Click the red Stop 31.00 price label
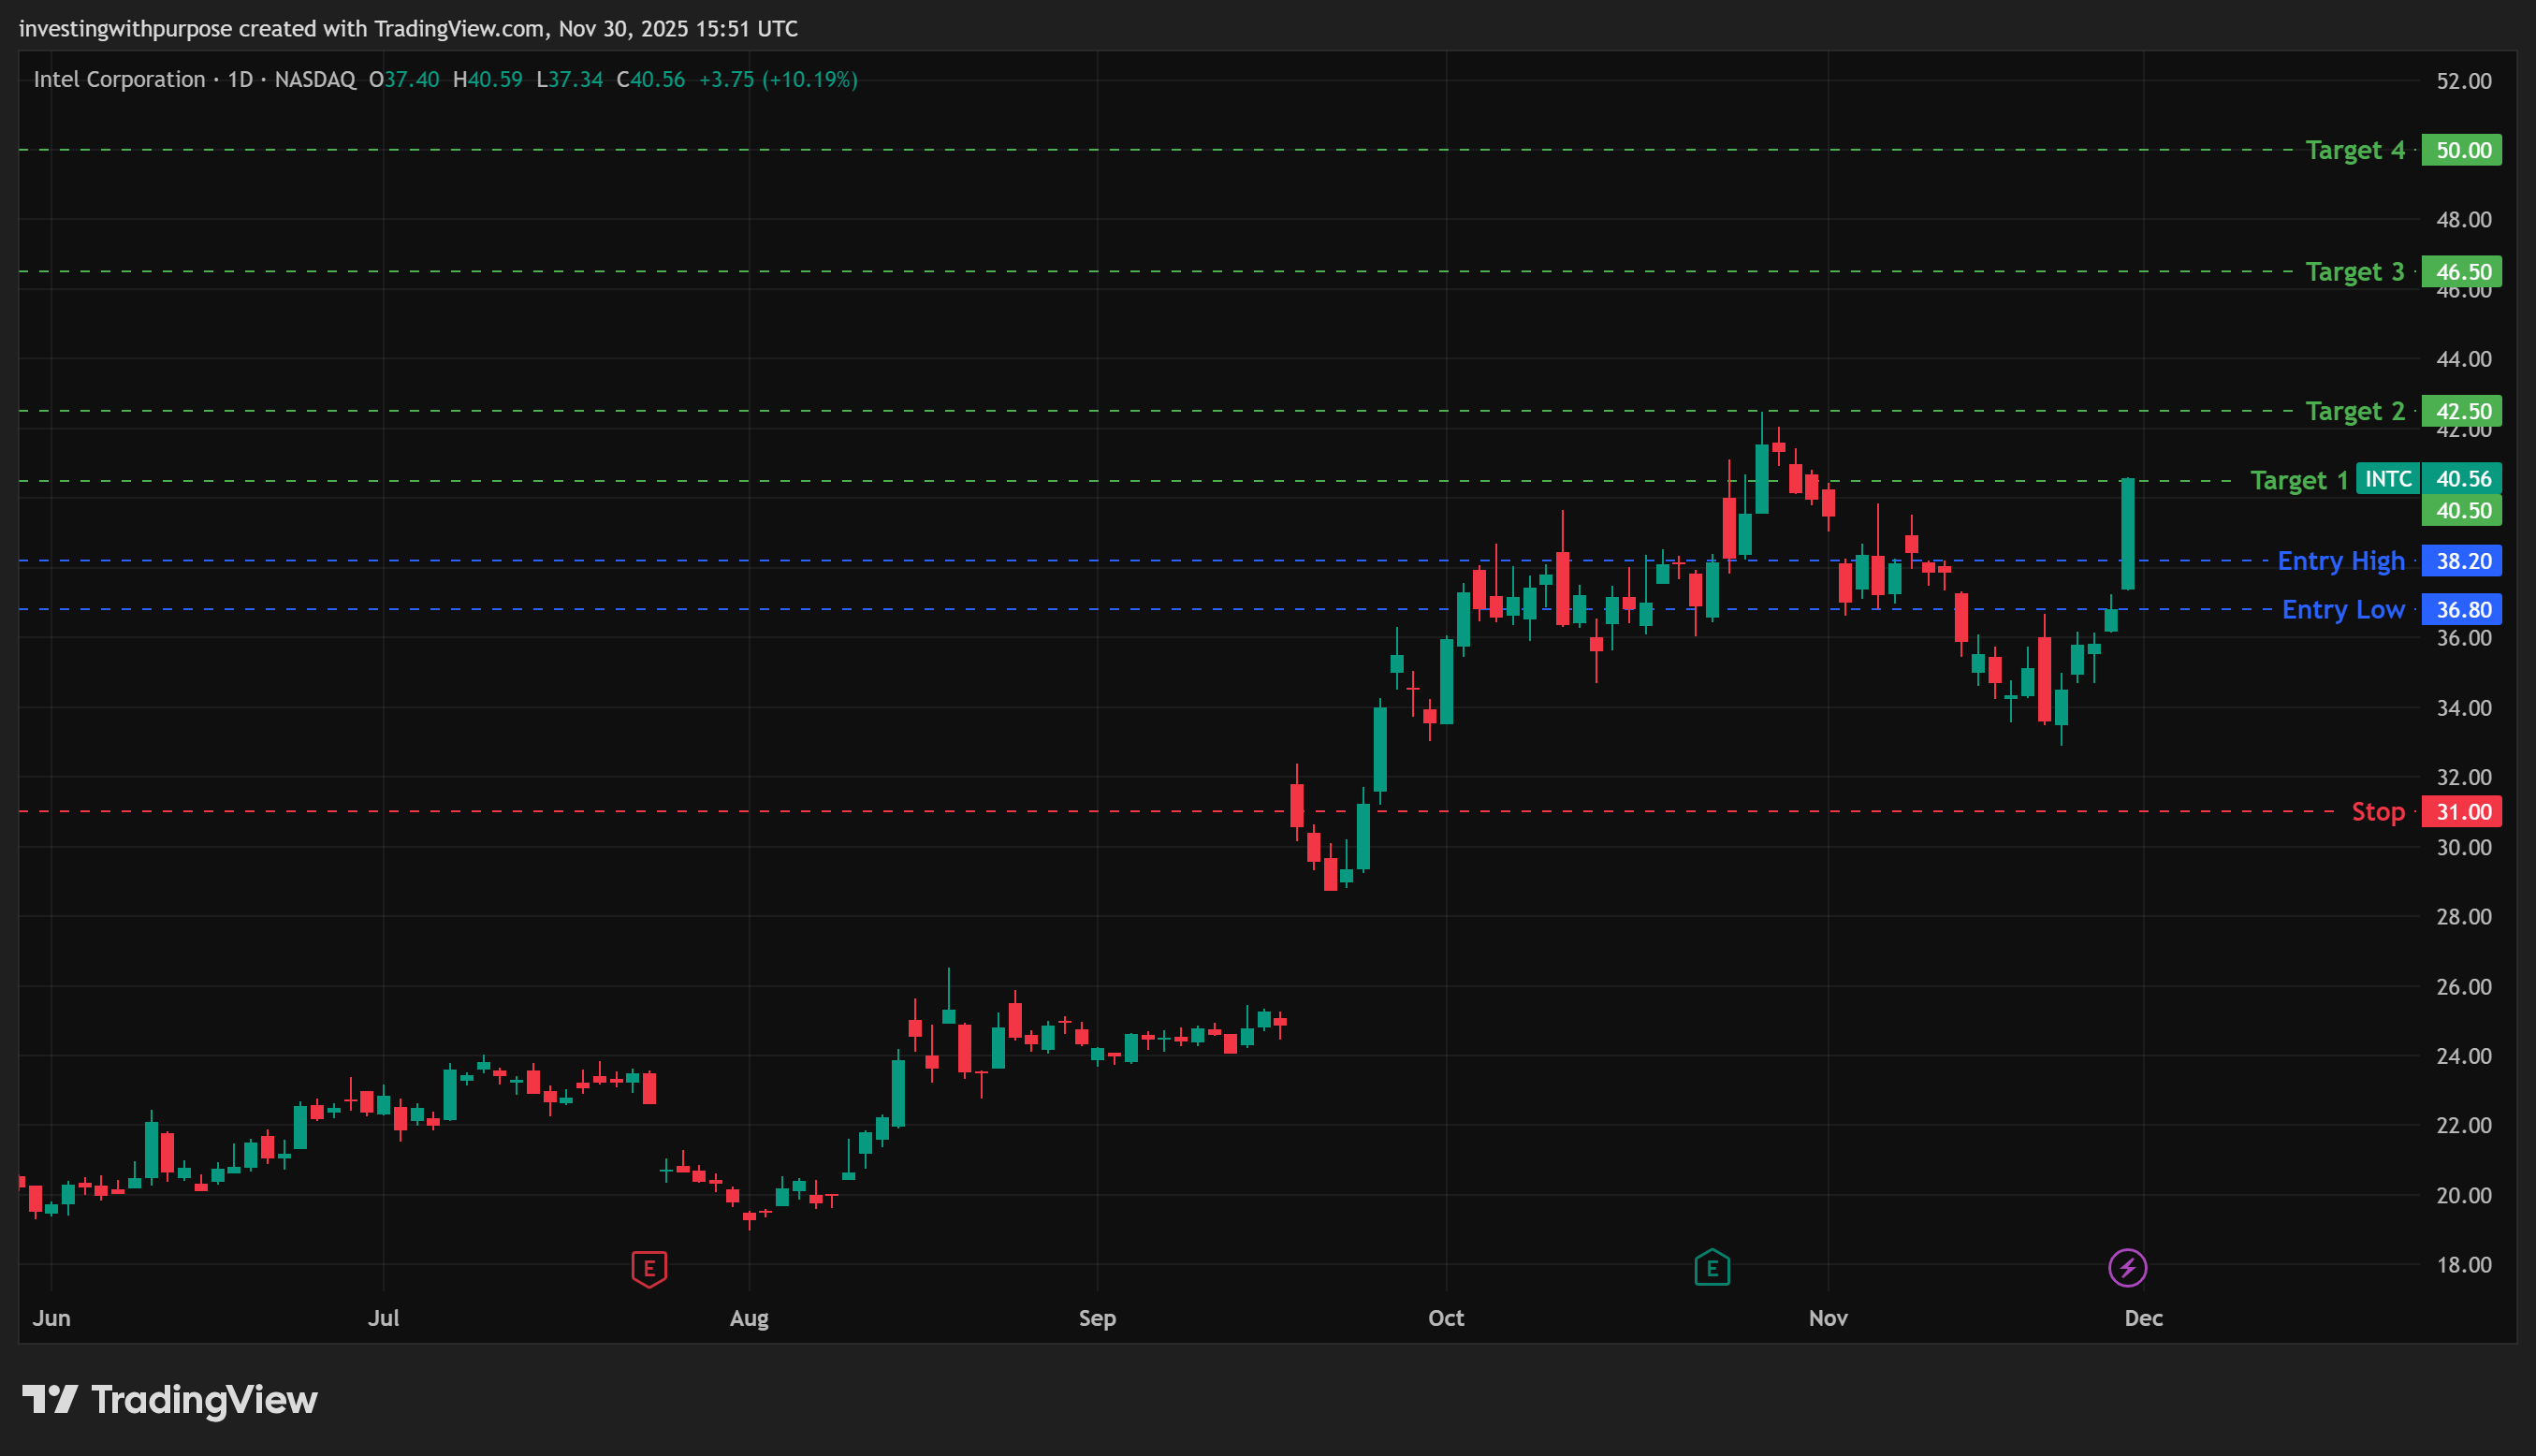2536x1456 pixels. point(2461,812)
